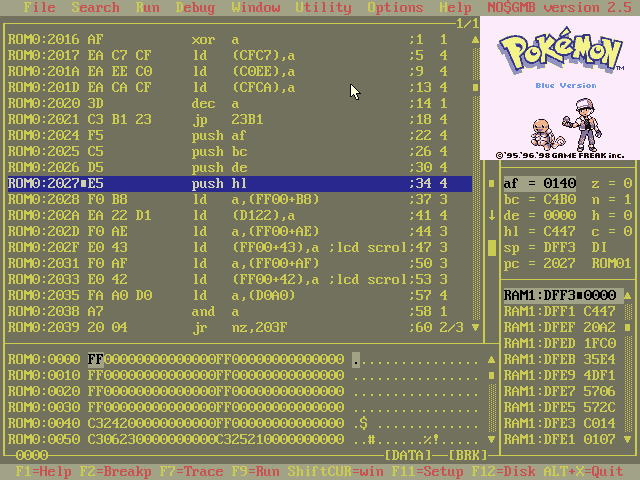Open the Search menu
640x480 pixels.
point(95,7)
